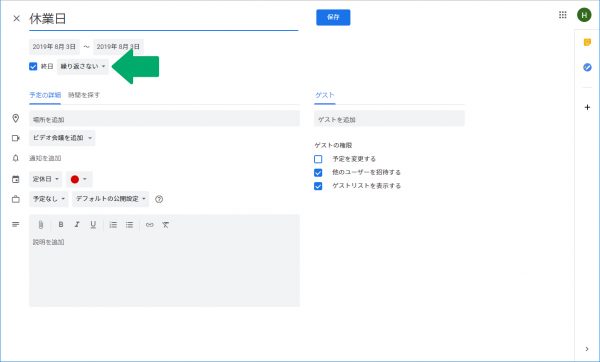Screen dimensions: 600x362
Task: Pick the end date field
Action: tap(118, 47)
